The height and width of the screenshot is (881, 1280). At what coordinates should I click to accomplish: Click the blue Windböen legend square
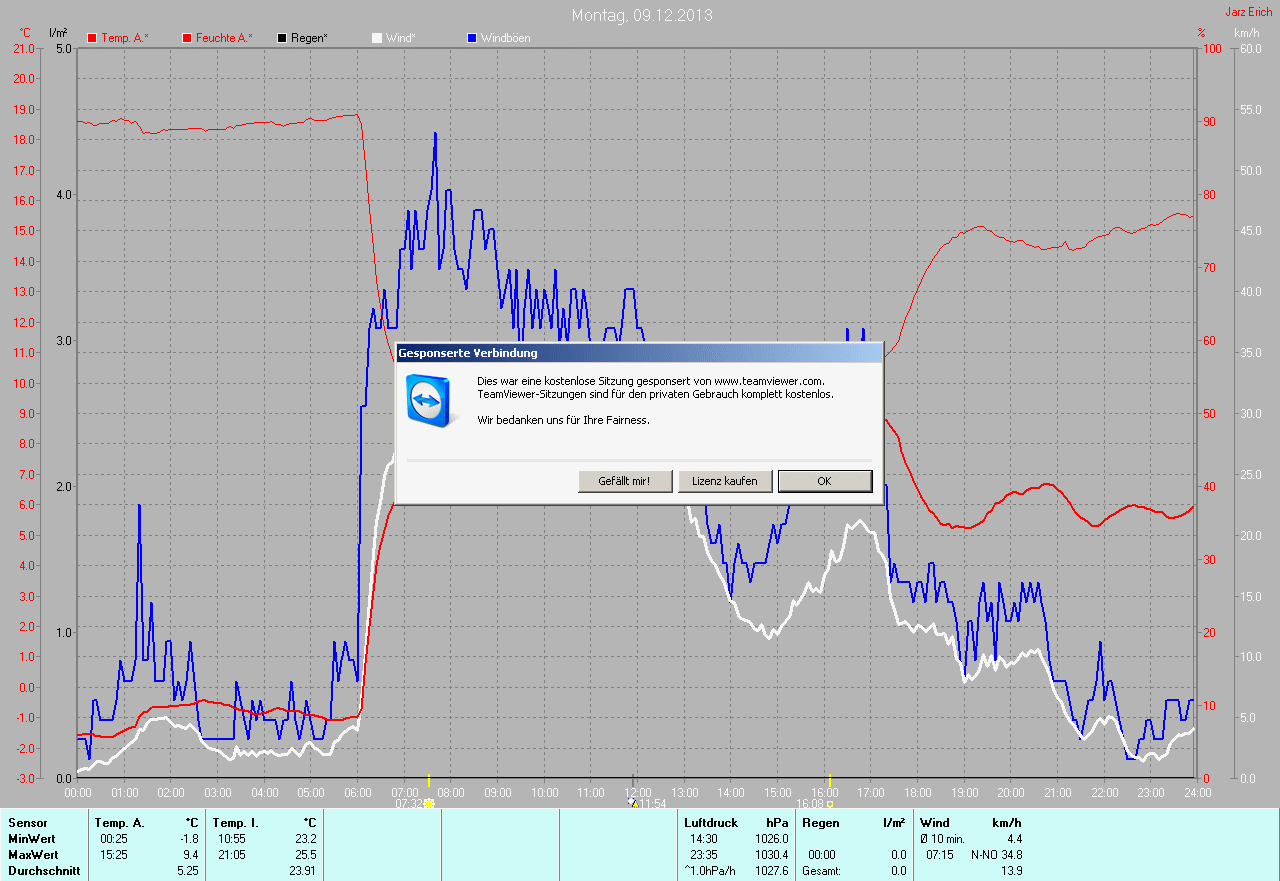[x=472, y=38]
